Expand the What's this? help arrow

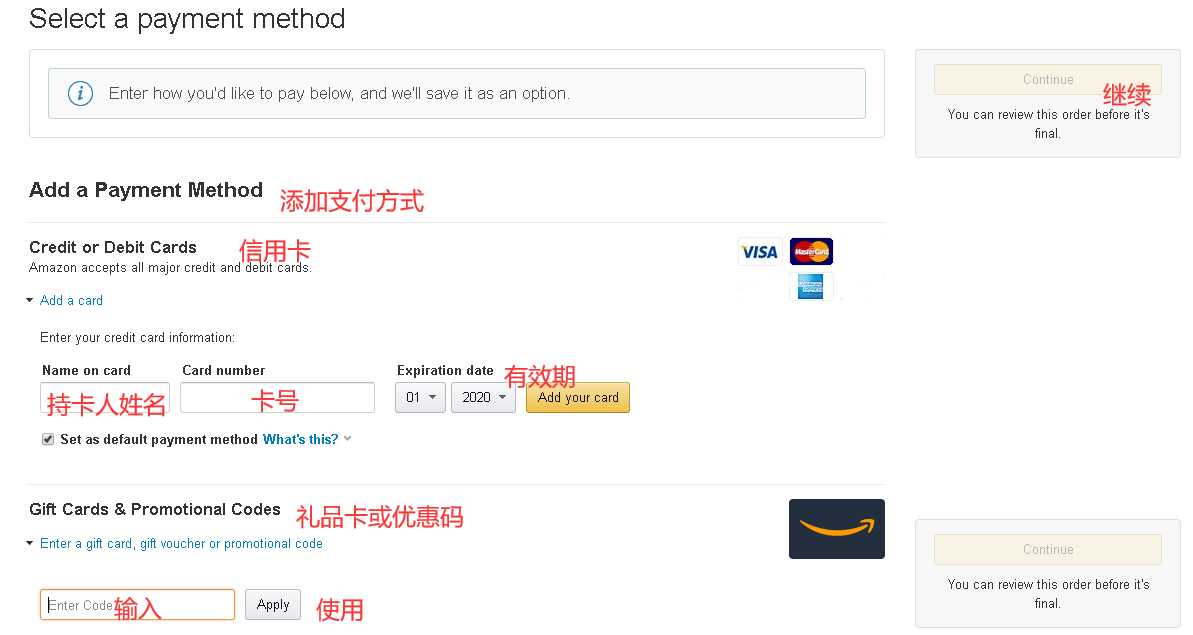tap(348, 439)
